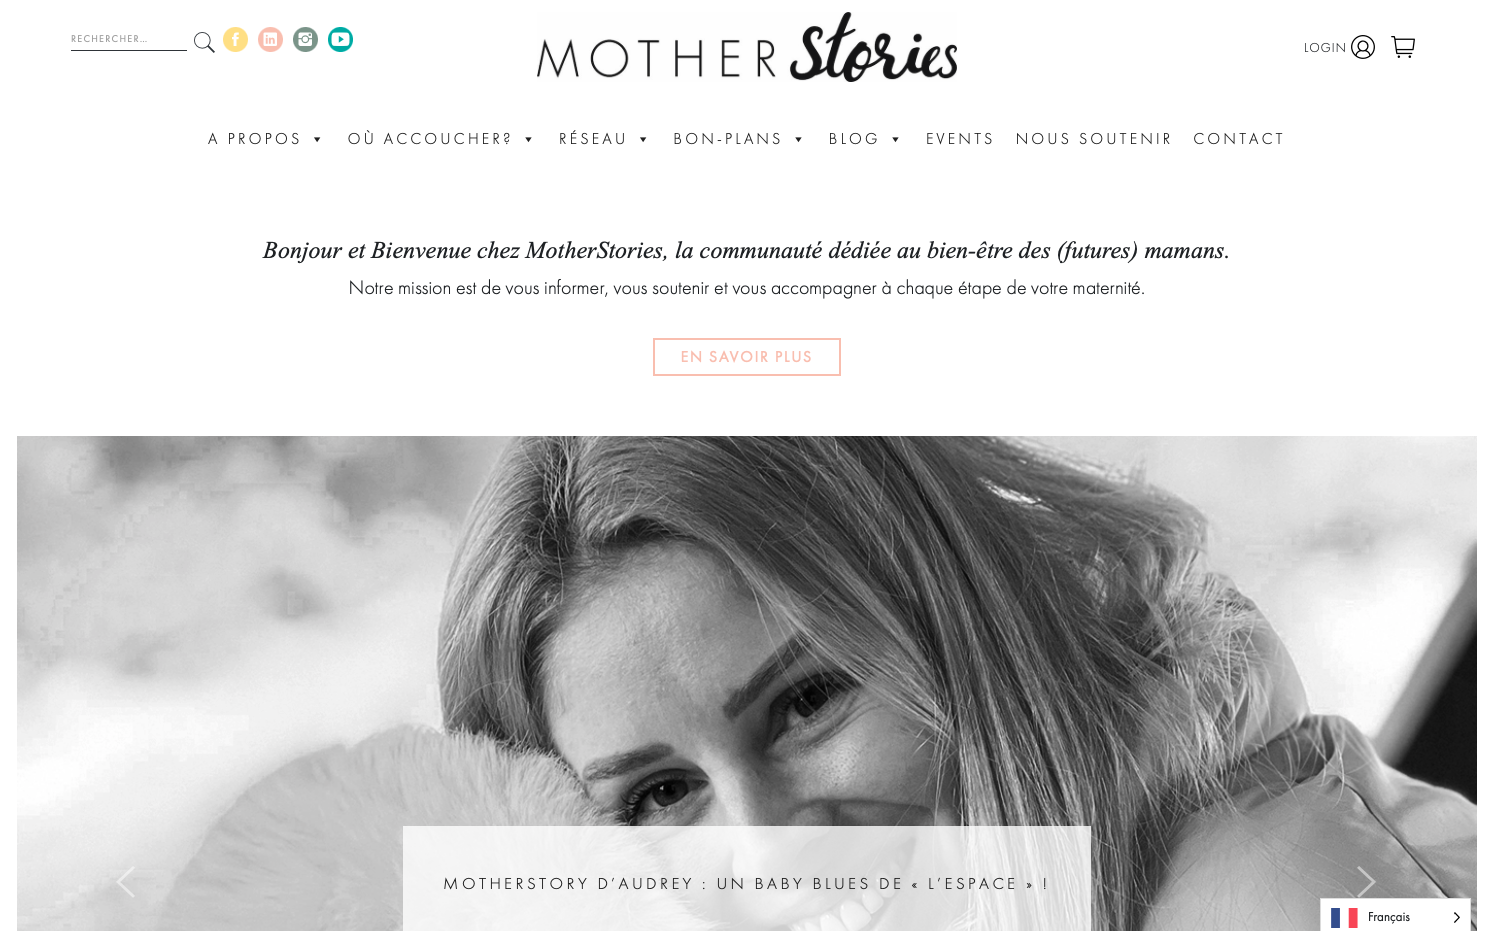Click the search magnifier icon
Image resolution: width=1499 pixels, height=931 pixels.
pyautogui.click(x=204, y=42)
